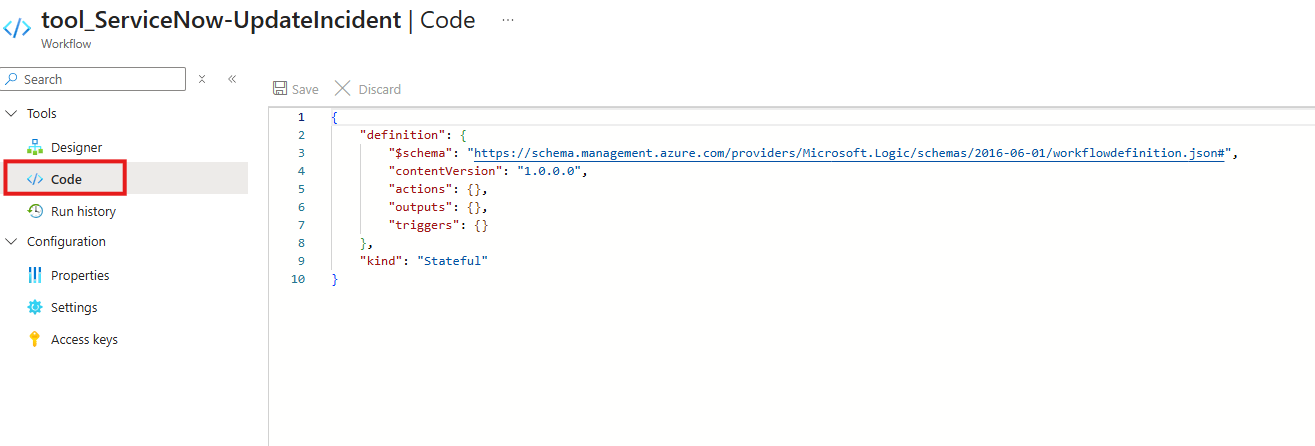The image size is (1315, 446).
Task: Click the Discard button label
Action: coord(379,90)
